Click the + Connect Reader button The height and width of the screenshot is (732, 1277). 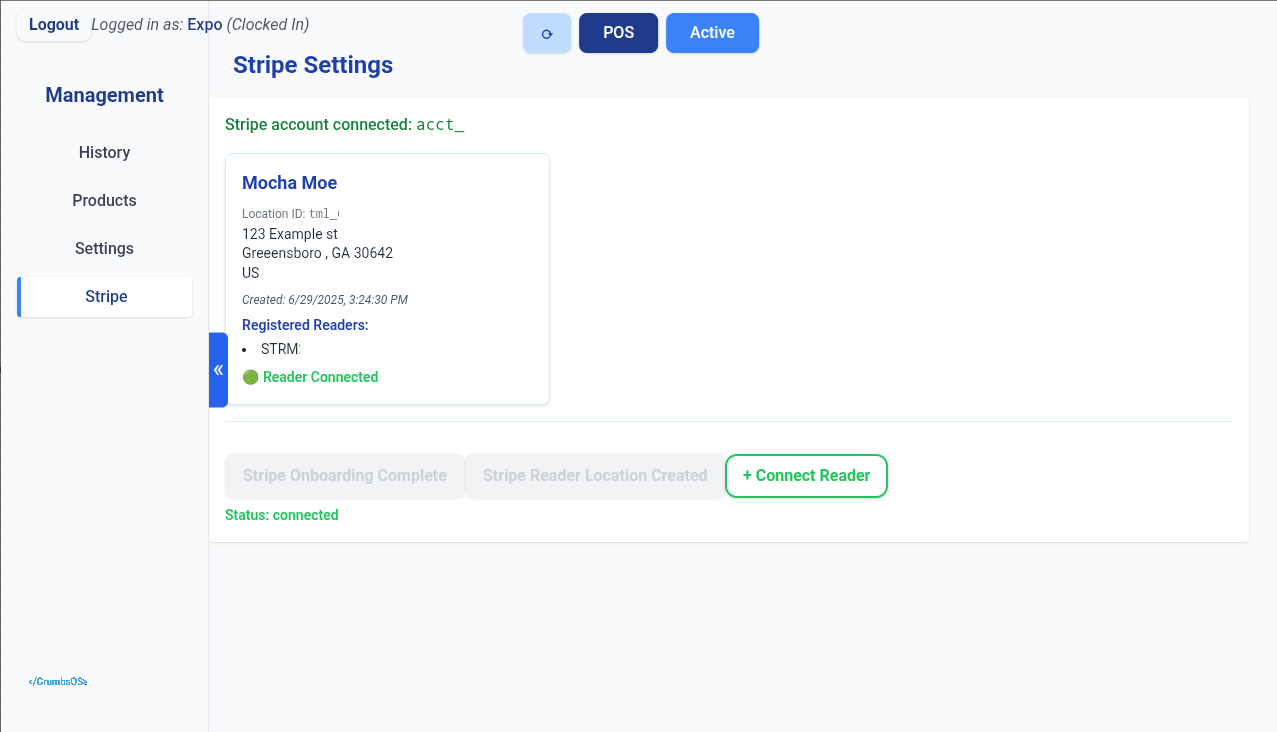coord(806,476)
